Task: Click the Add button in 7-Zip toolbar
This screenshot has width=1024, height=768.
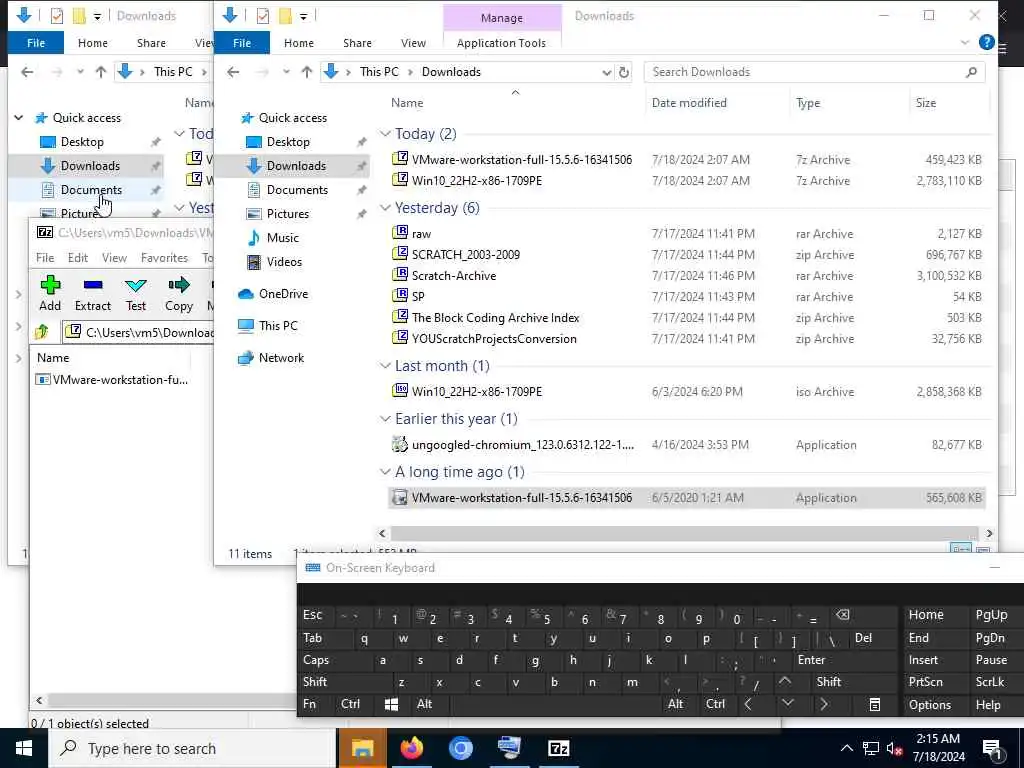Action: (50, 293)
